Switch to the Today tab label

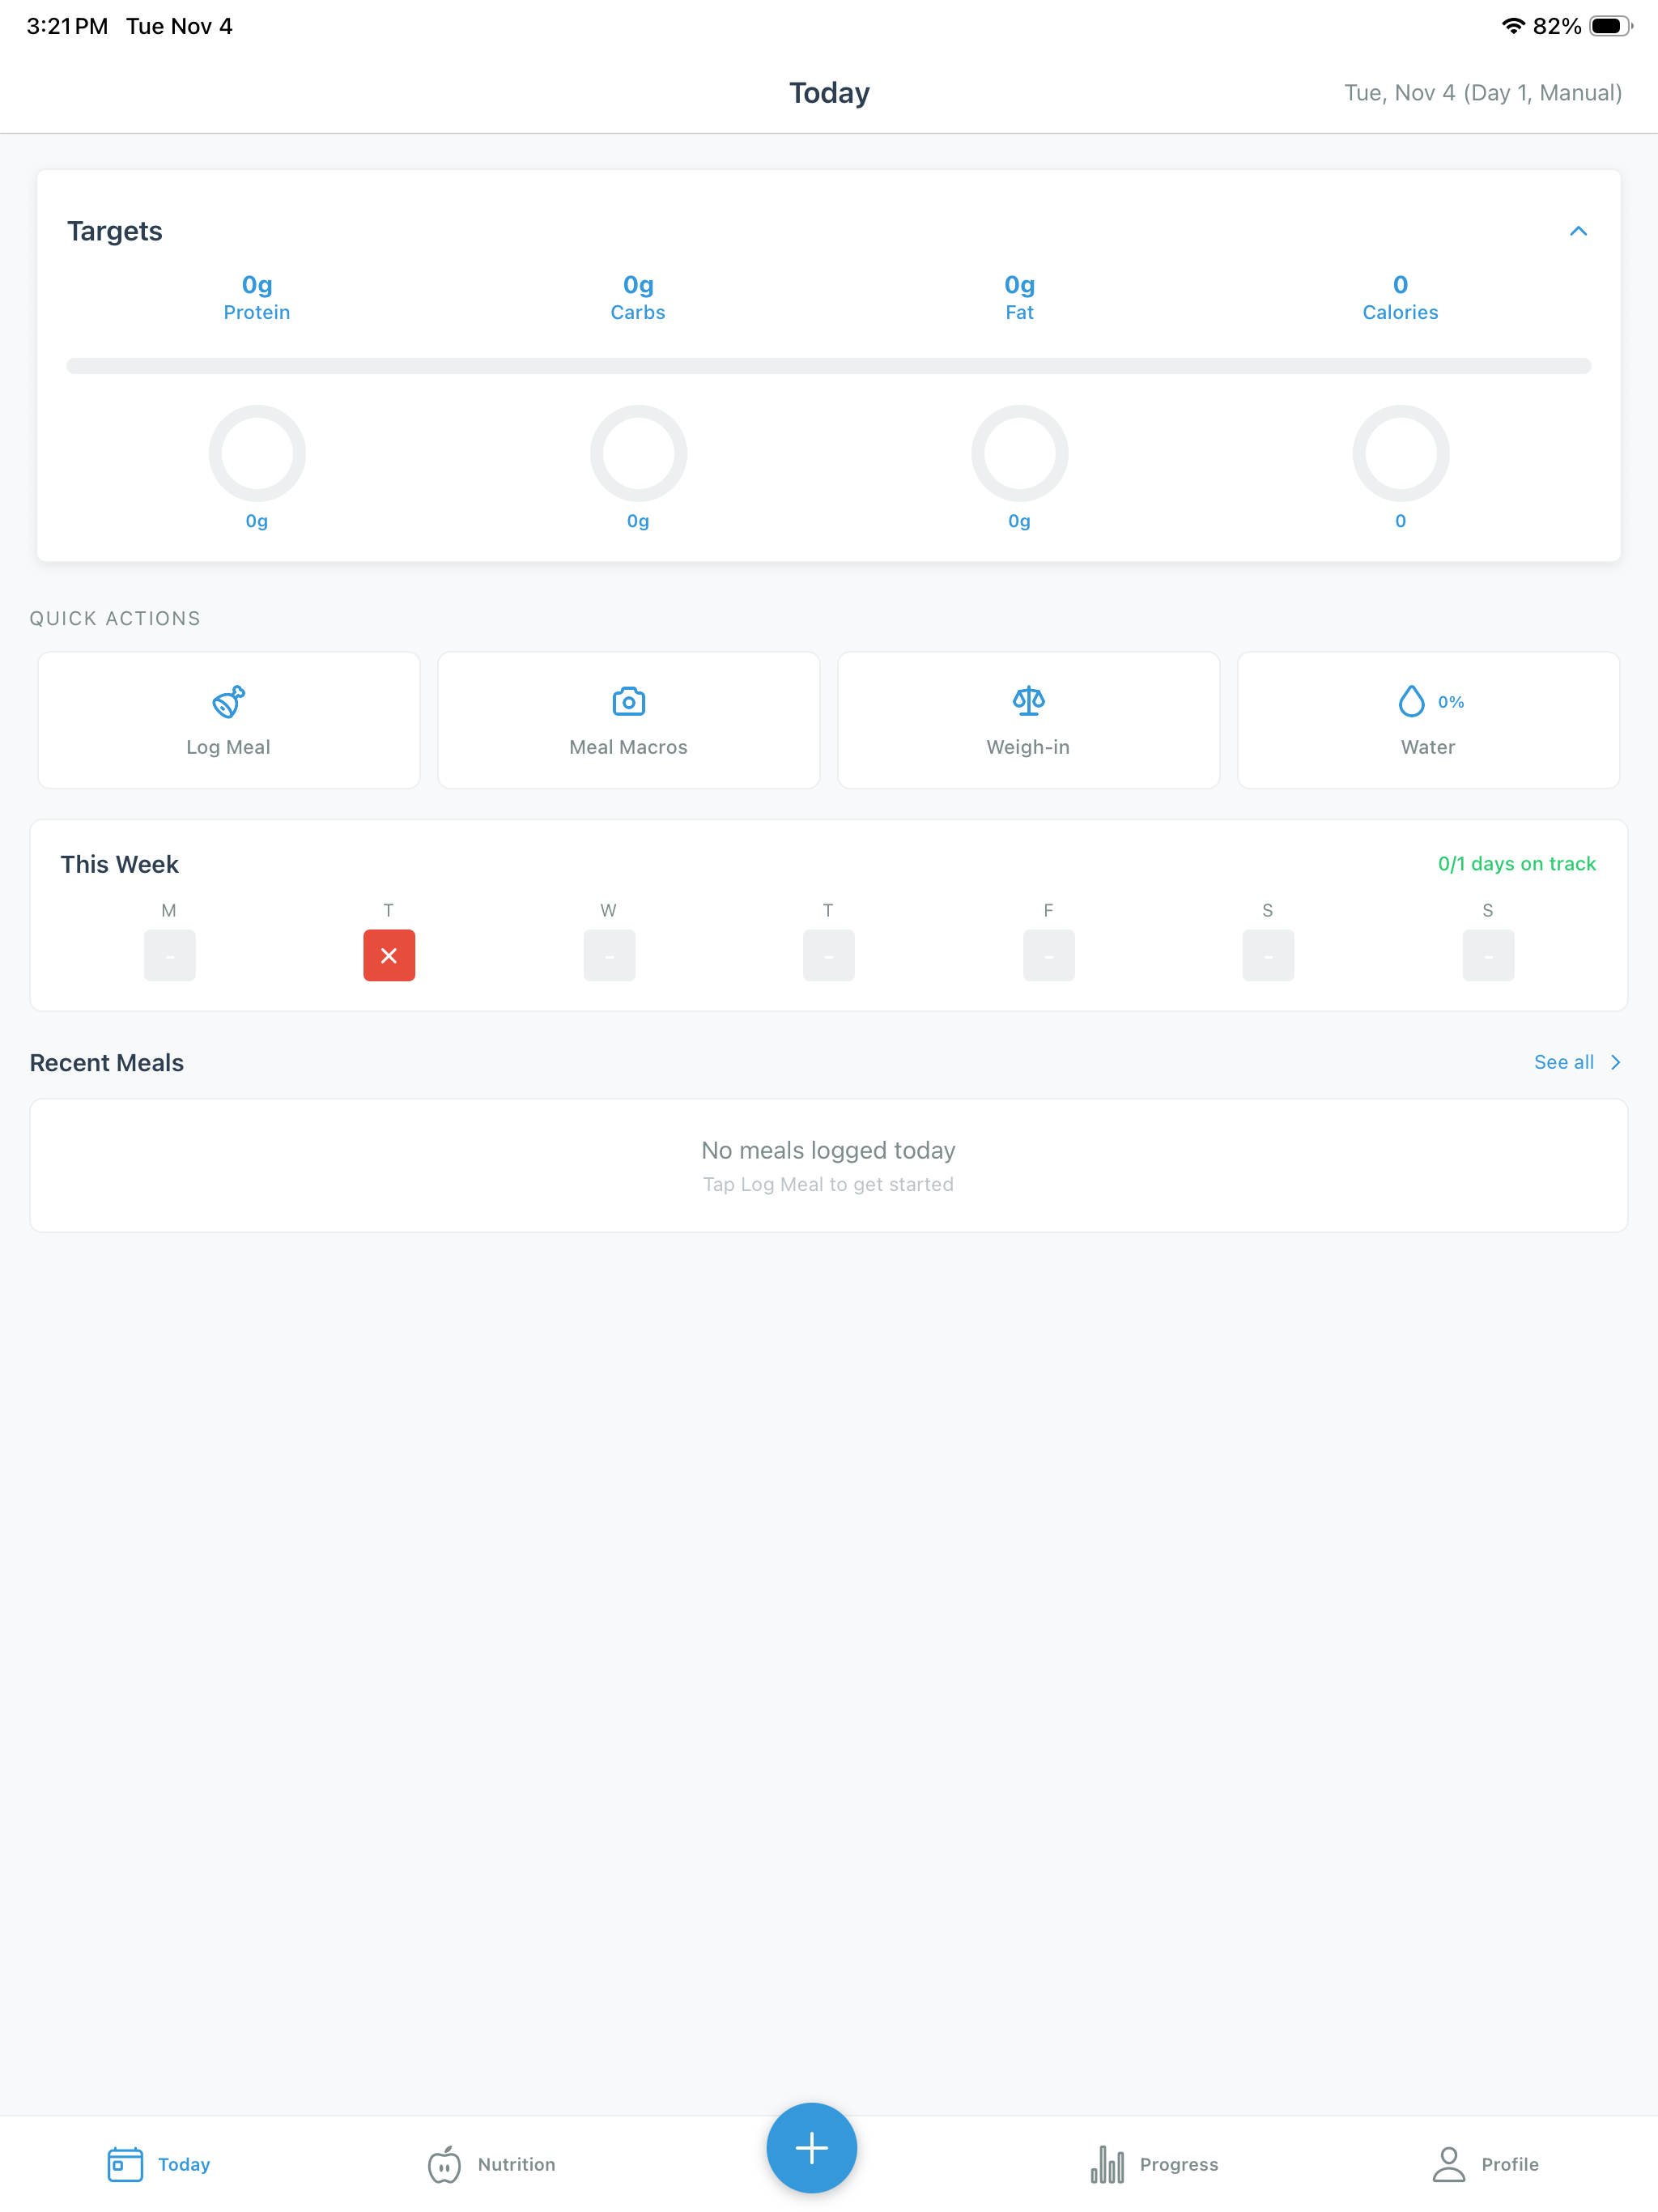click(x=184, y=2164)
